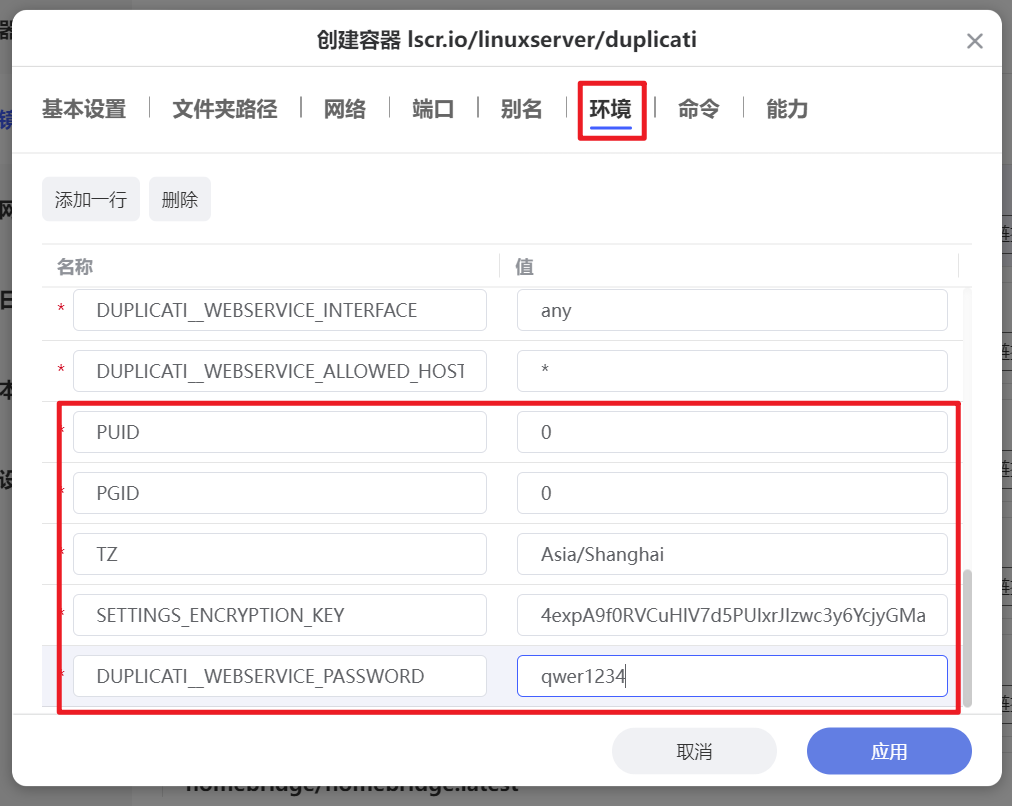Switch to the 能力 tab
This screenshot has height=806, width=1012.
click(x=786, y=109)
